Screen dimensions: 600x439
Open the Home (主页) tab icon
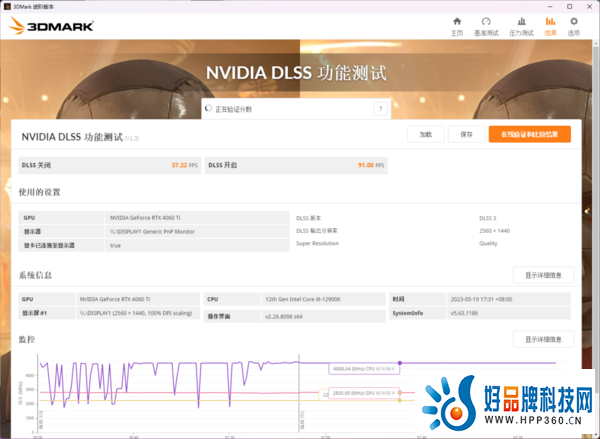click(x=457, y=21)
